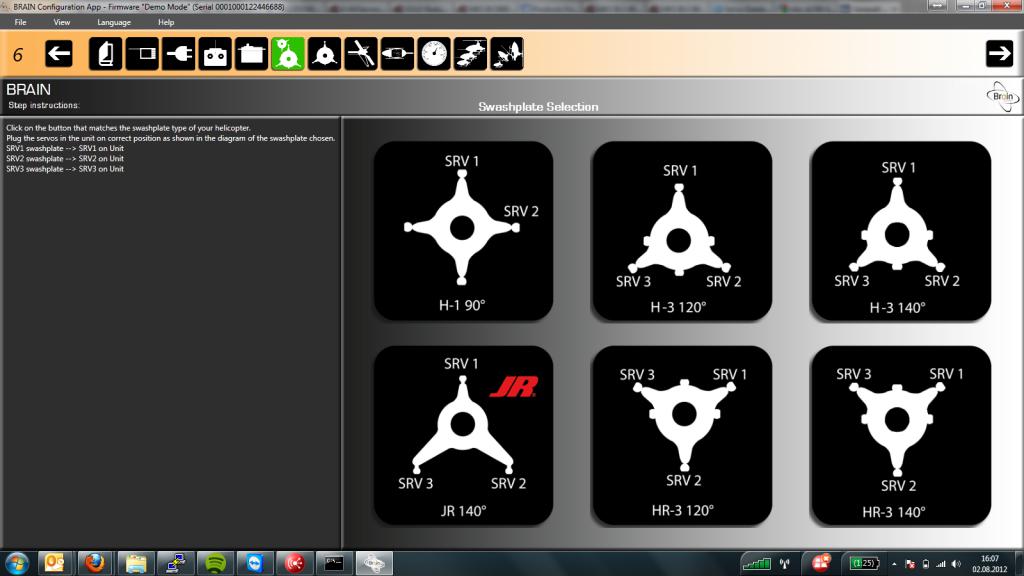The height and width of the screenshot is (576, 1024).
Task: Choose the HR-3 140° swashplate diagram
Action: click(x=900, y=435)
